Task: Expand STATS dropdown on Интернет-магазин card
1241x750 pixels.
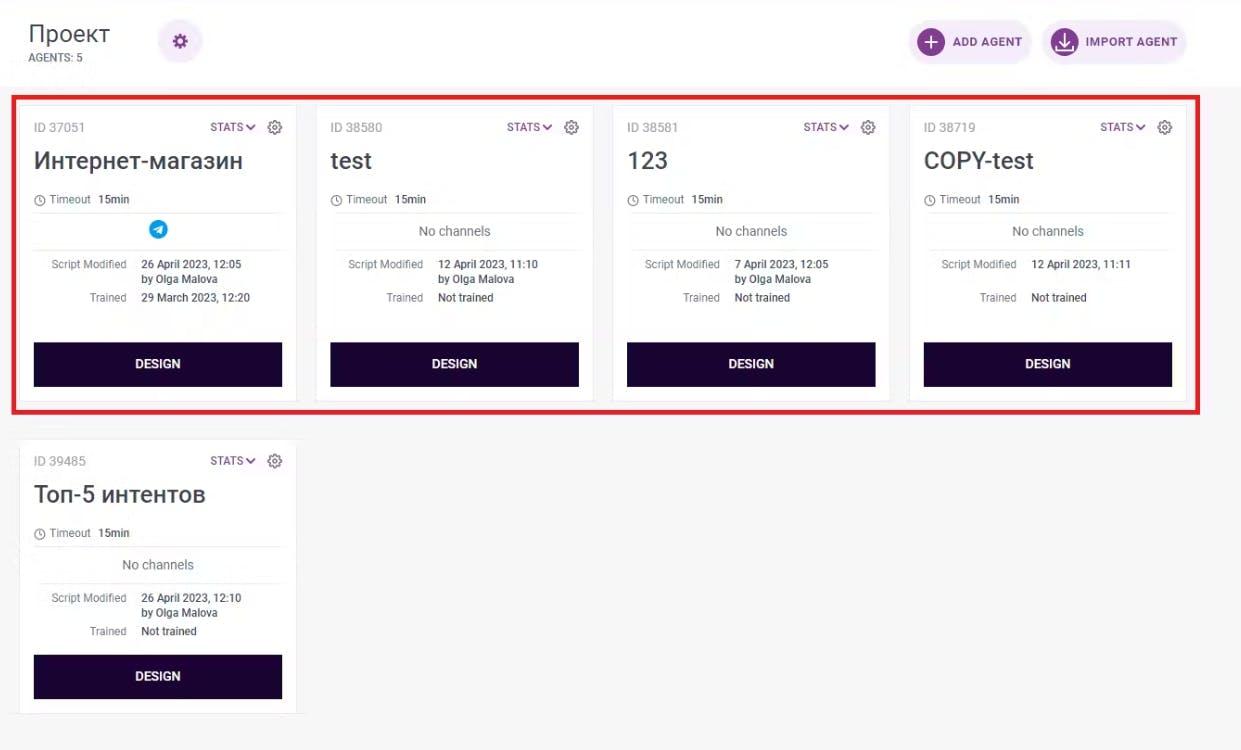Action: click(x=233, y=127)
